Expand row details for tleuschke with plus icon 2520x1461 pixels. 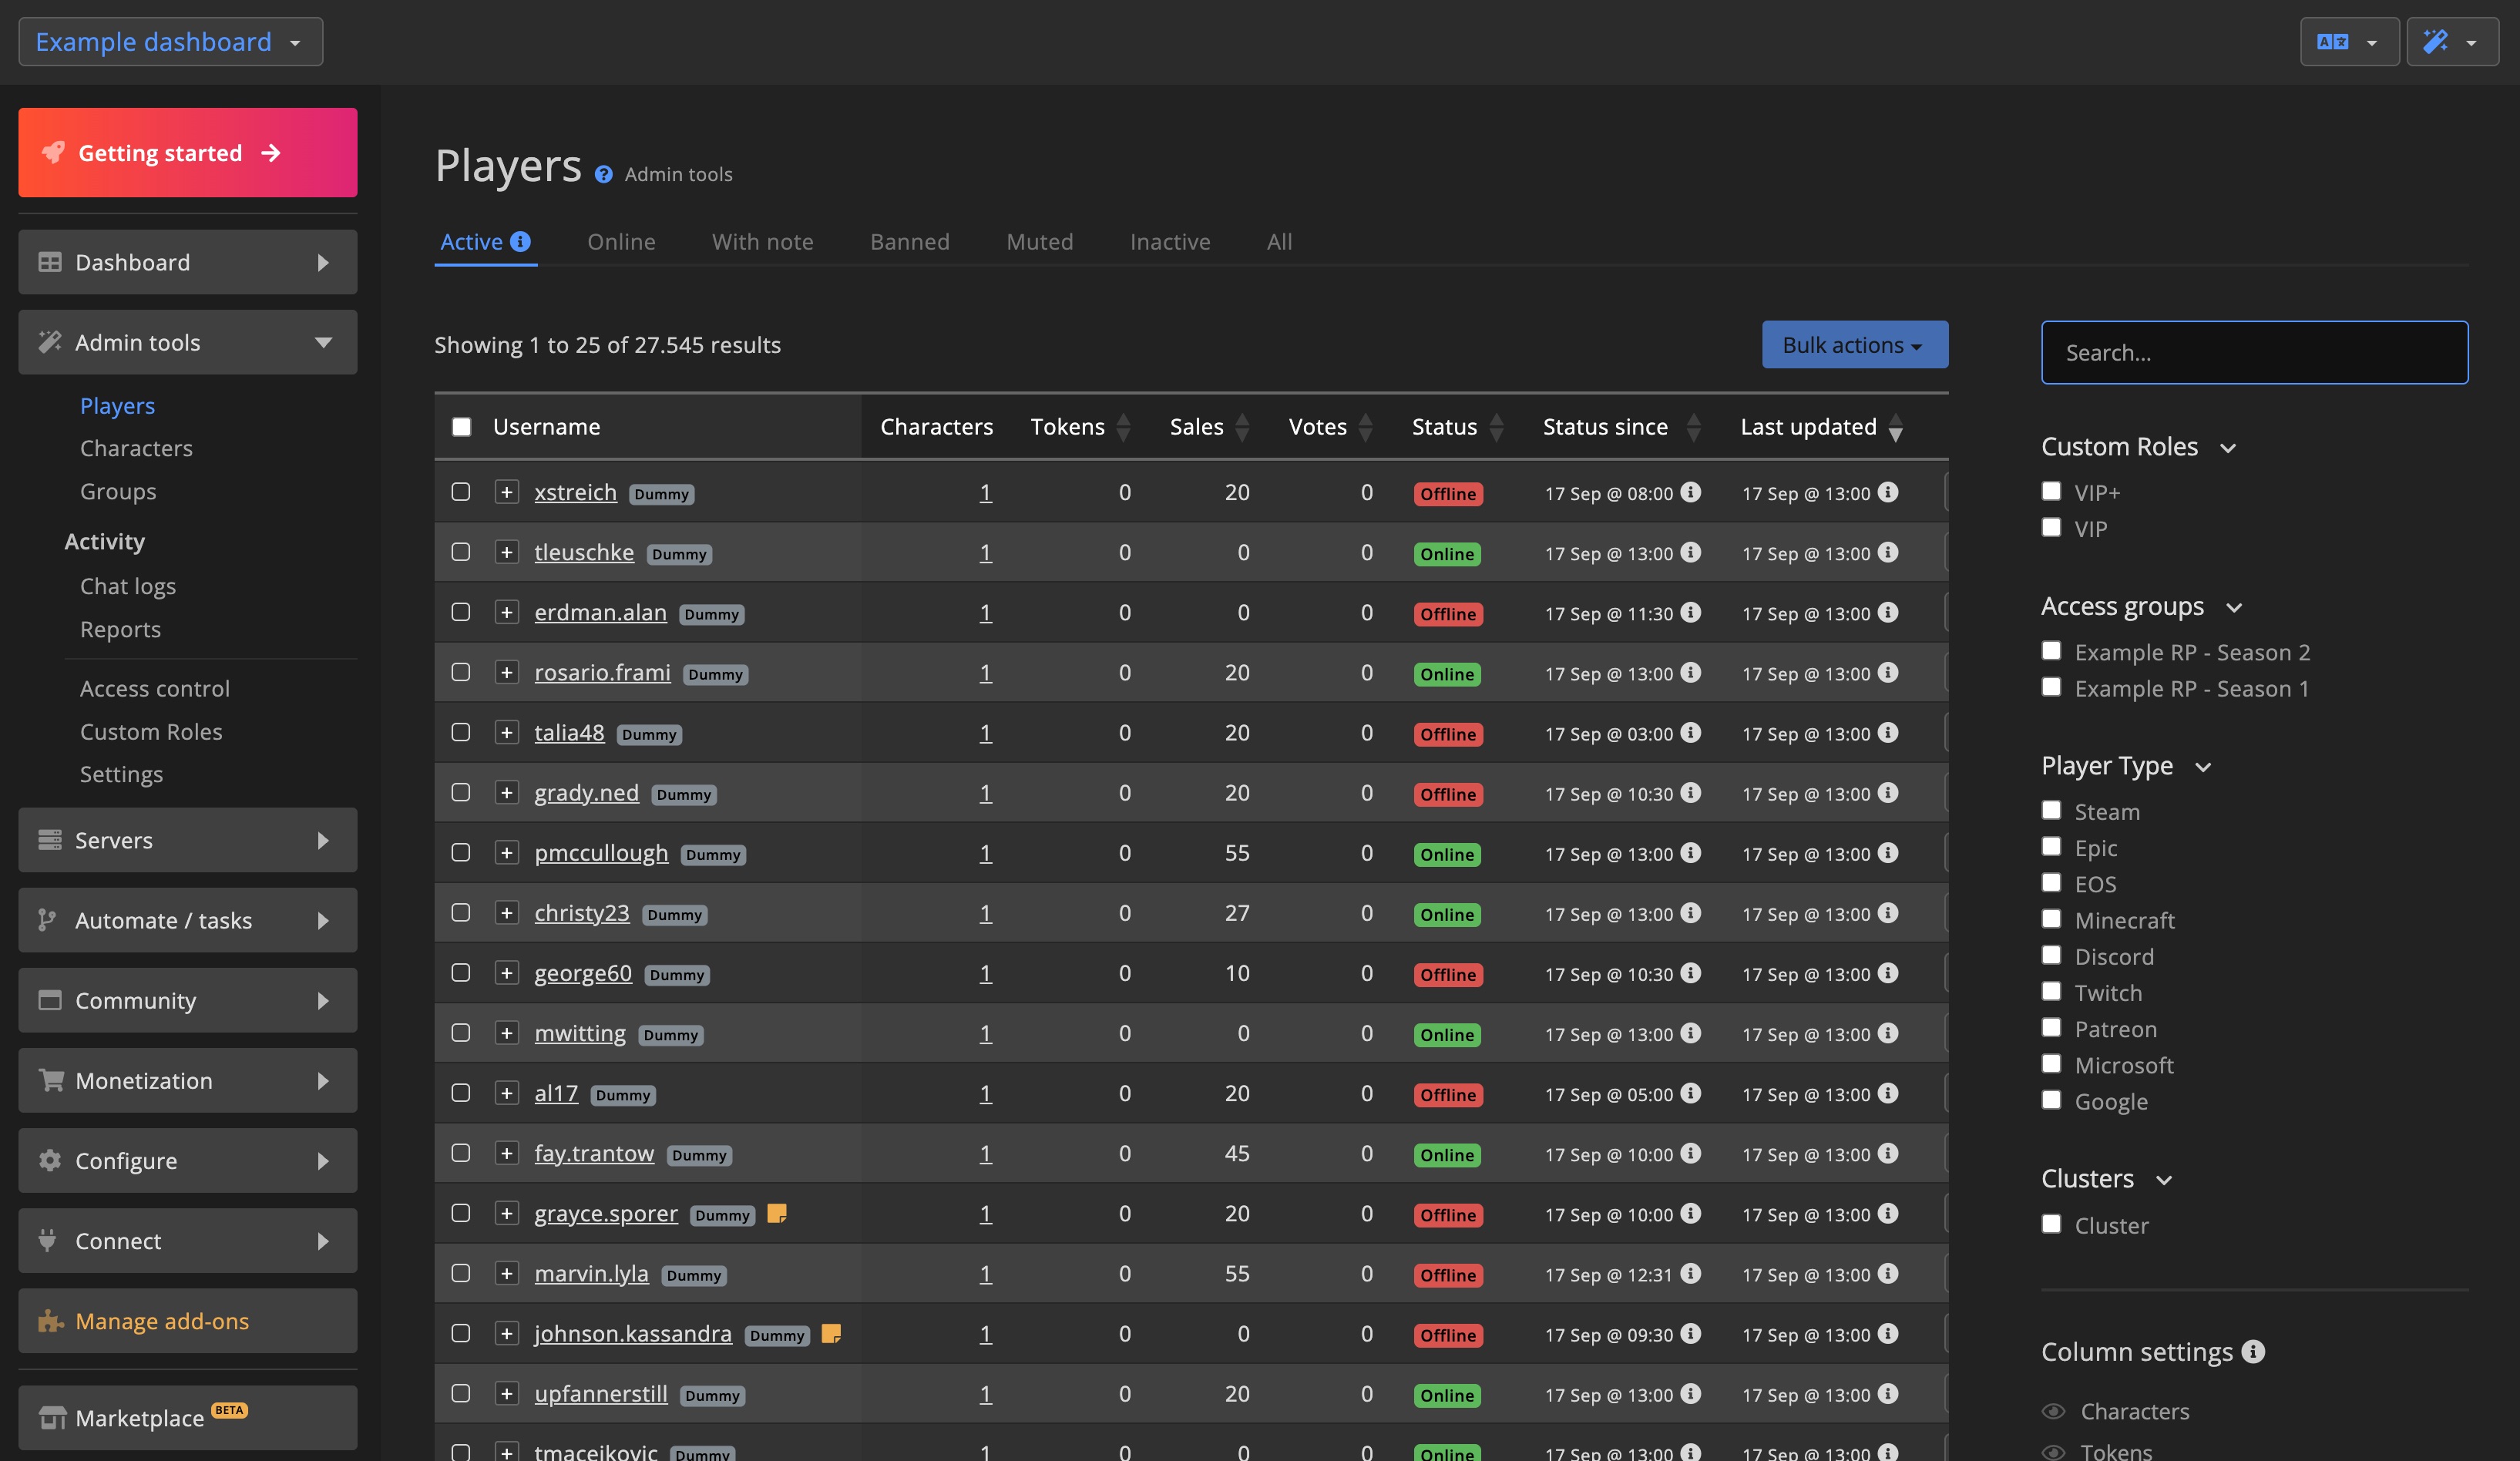507,552
